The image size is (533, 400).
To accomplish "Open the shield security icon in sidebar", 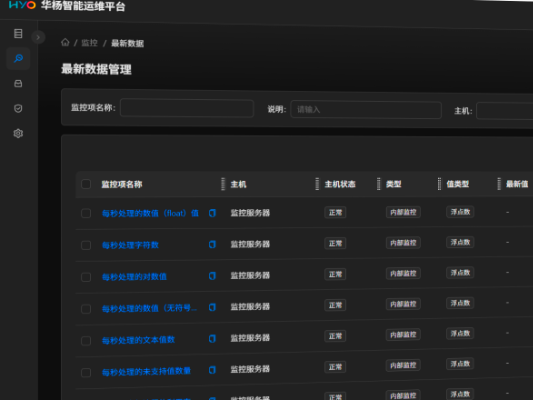I will pyautogui.click(x=18, y=108).
